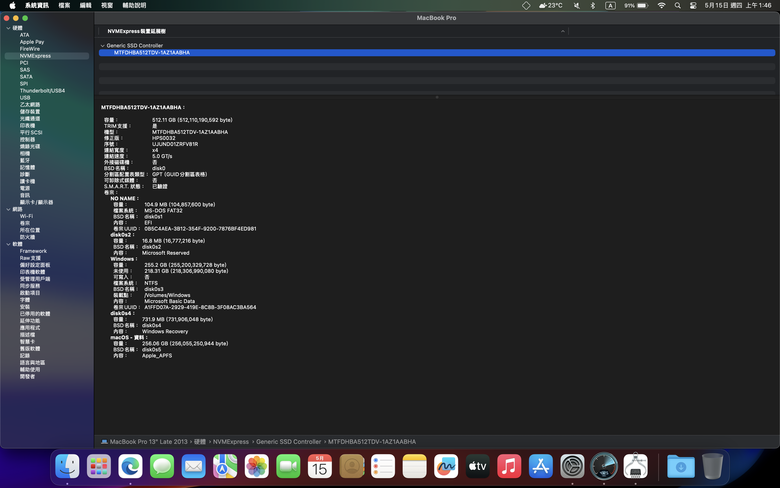Click the date and time in menu bar
Viewport: 780px width, 488px height.
pos(738,5)
